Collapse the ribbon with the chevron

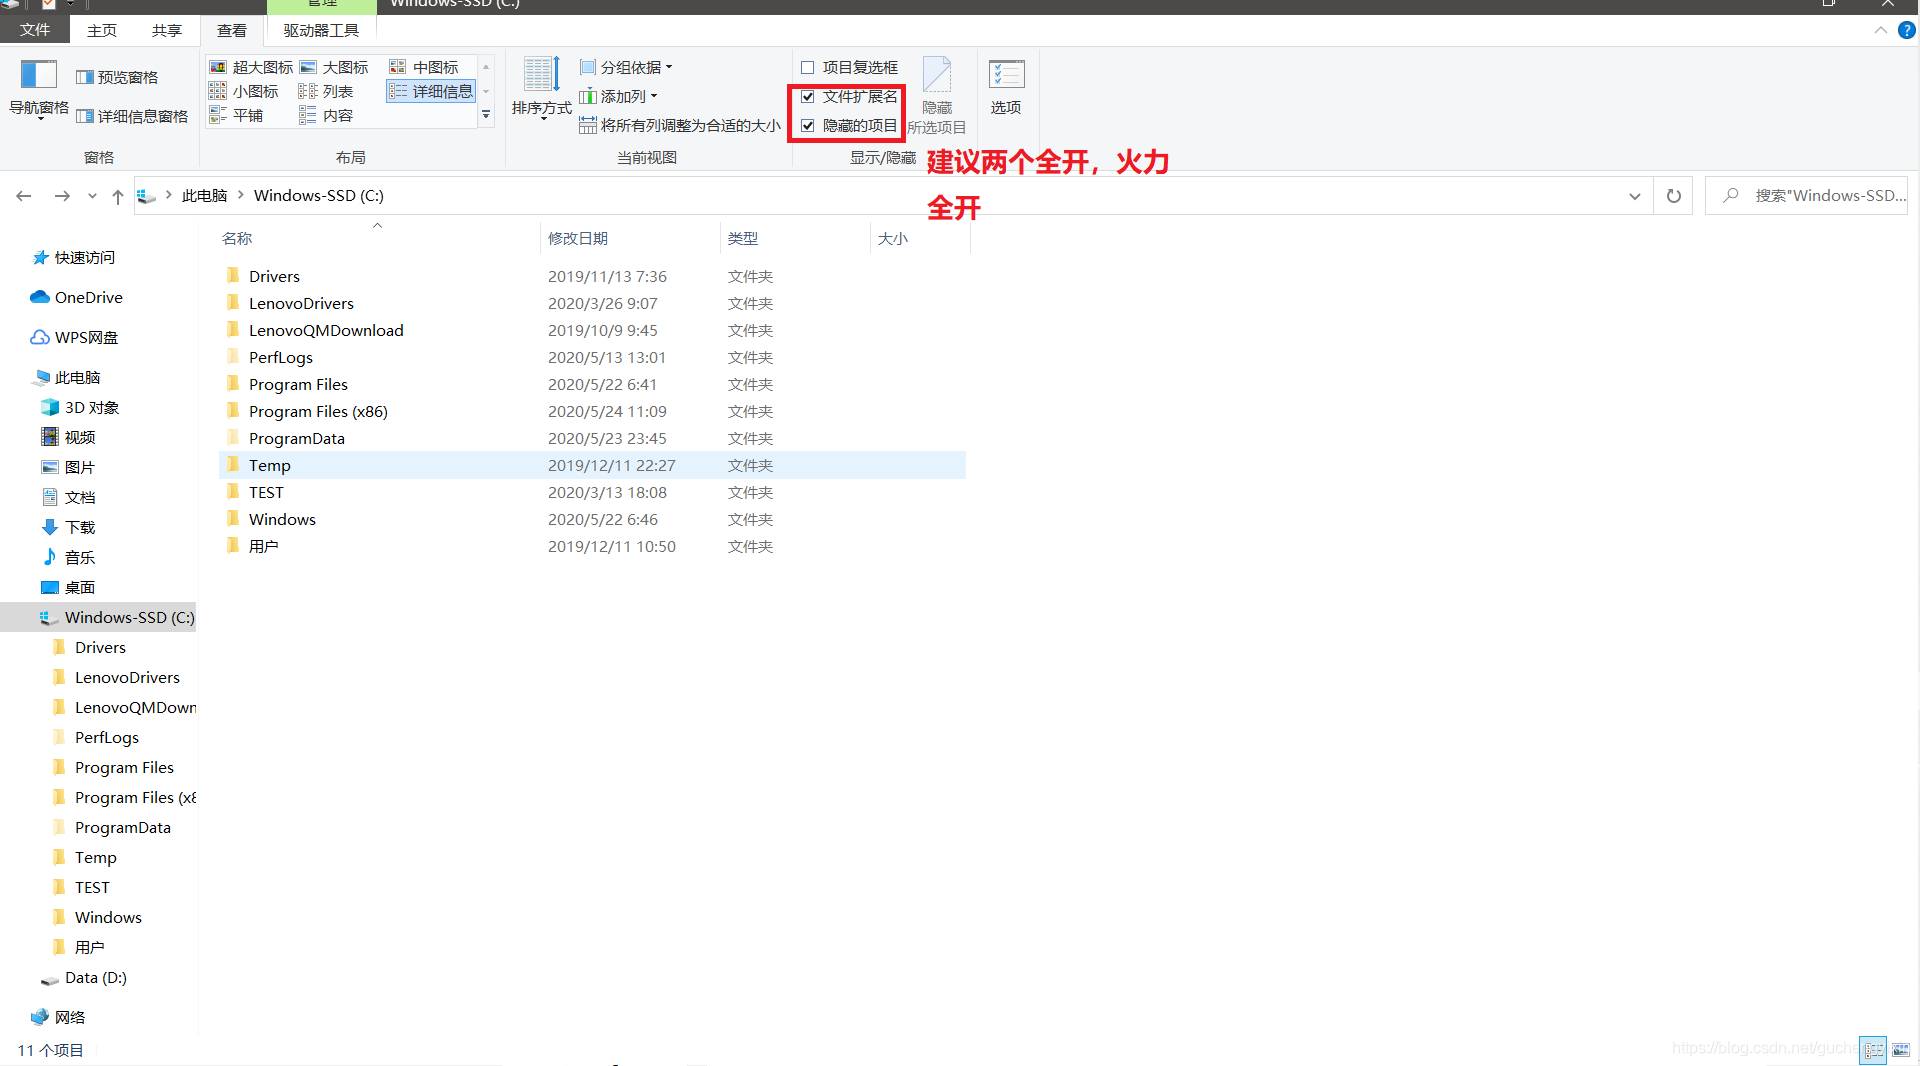point(1880,30)
